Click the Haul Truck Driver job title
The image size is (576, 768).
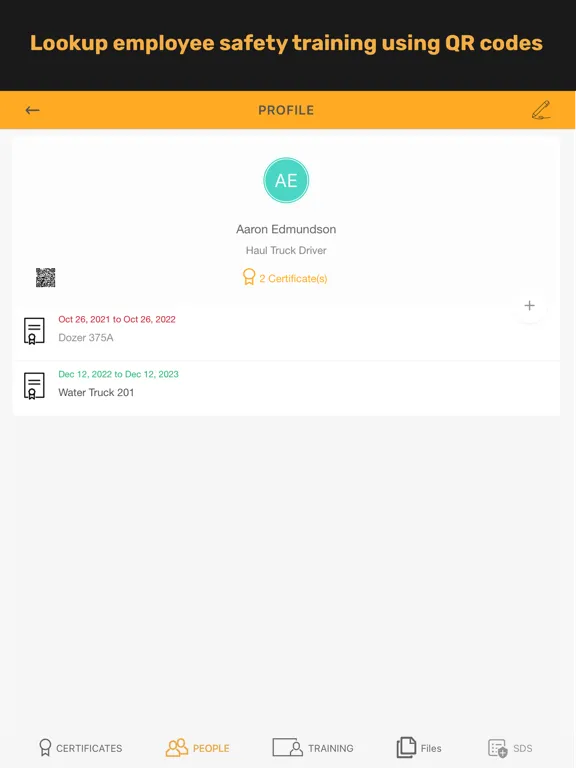[x=286, y=250]
